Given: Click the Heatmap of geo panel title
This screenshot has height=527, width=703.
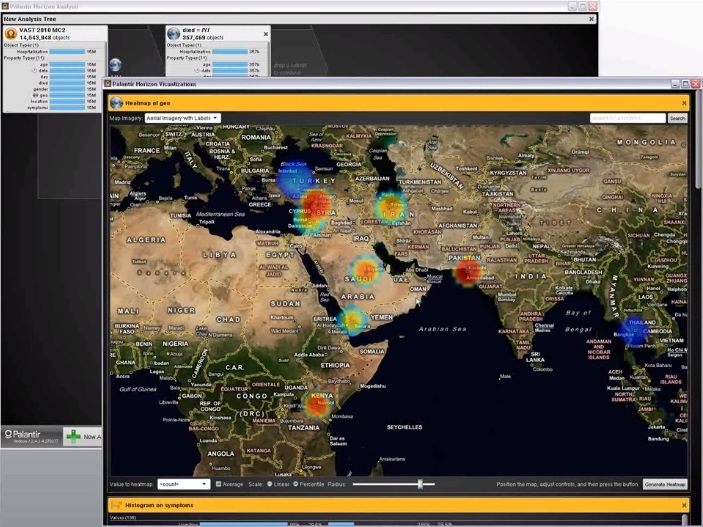Looking at the screenshot, I should (148, 103).
